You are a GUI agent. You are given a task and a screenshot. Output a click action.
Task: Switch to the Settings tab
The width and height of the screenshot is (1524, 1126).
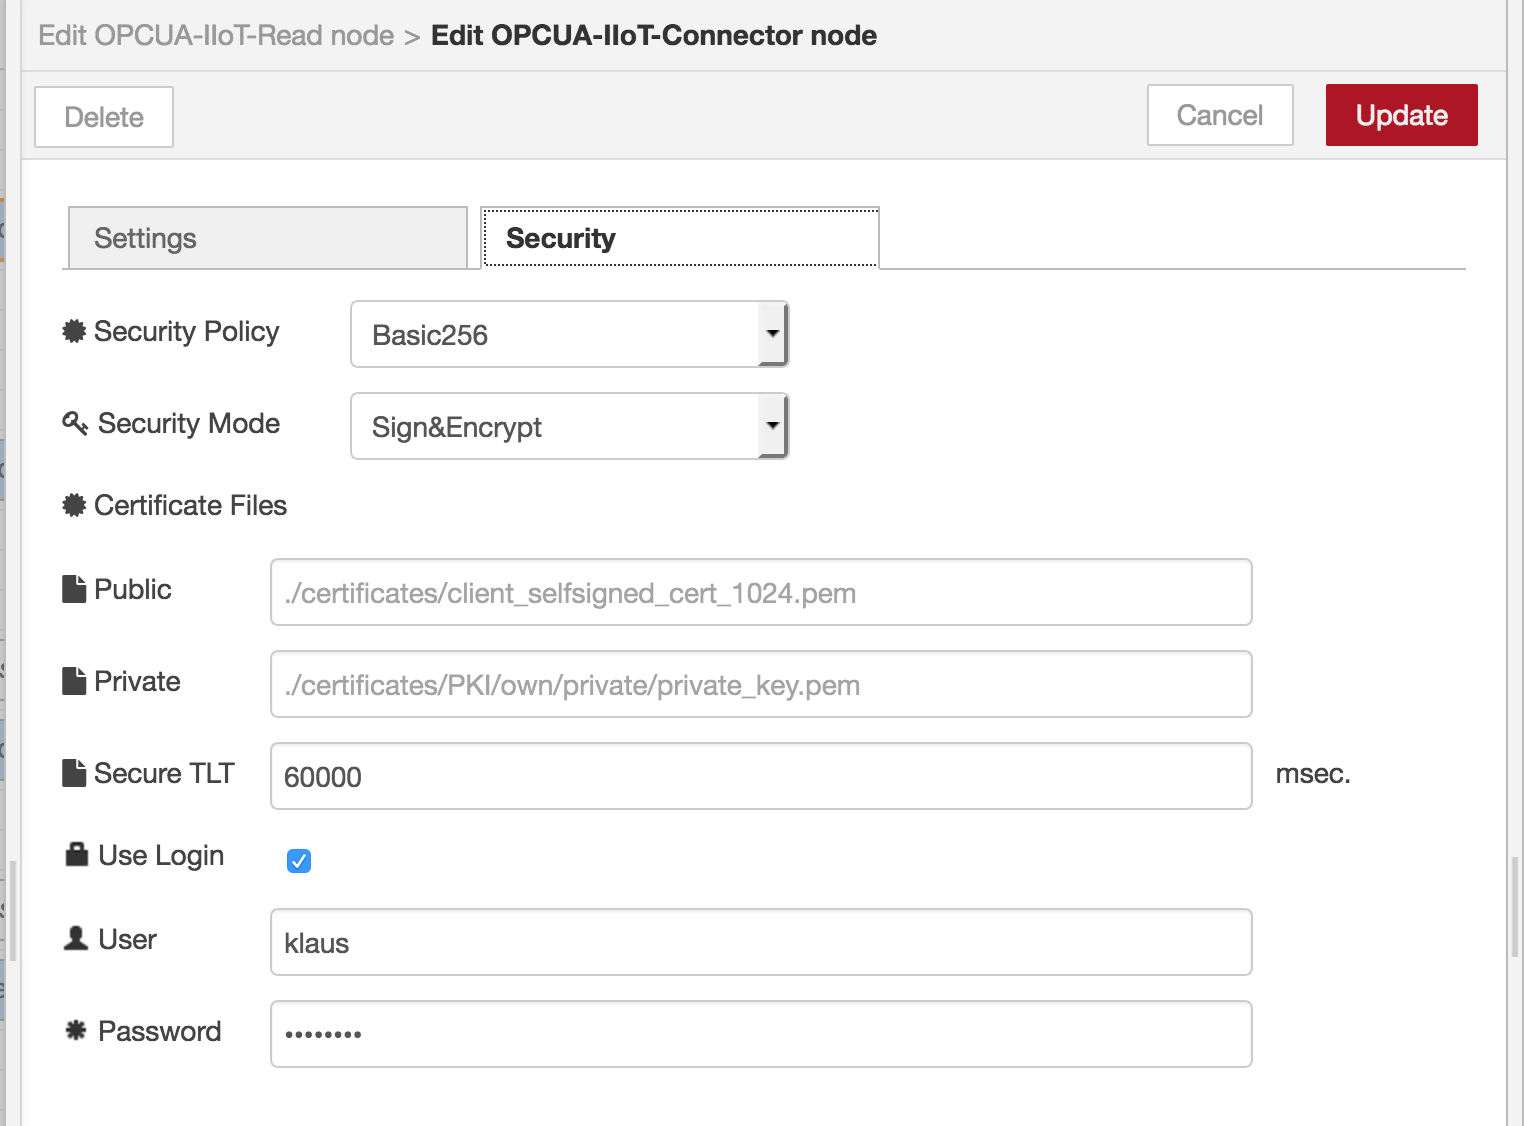pos(266,238)
